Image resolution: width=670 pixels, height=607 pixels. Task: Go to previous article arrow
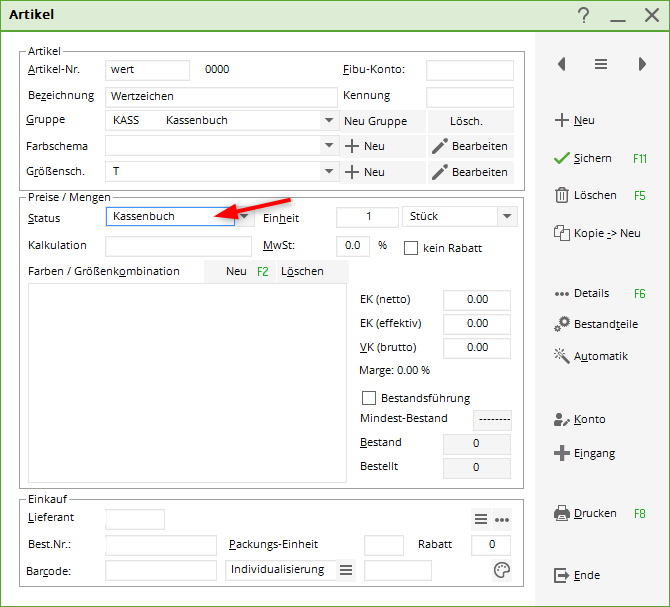tap(562, 64)
